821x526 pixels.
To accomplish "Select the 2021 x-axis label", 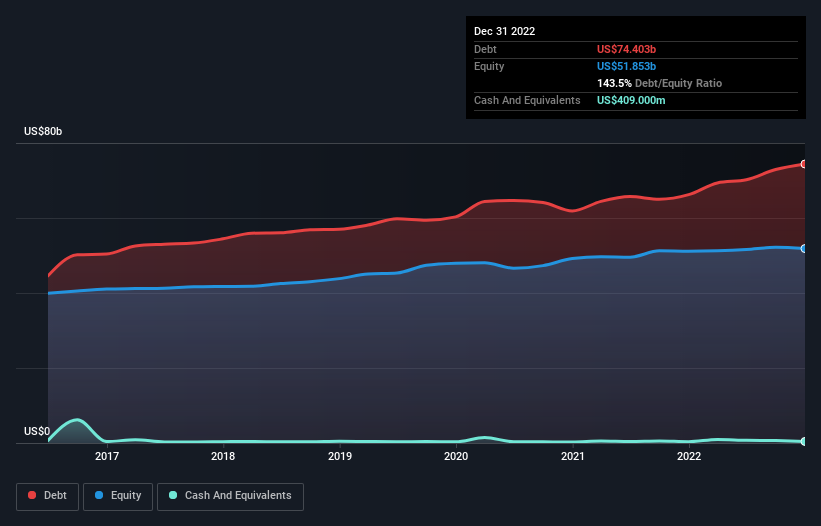I will pyautogui.click(x=573, y=456).
